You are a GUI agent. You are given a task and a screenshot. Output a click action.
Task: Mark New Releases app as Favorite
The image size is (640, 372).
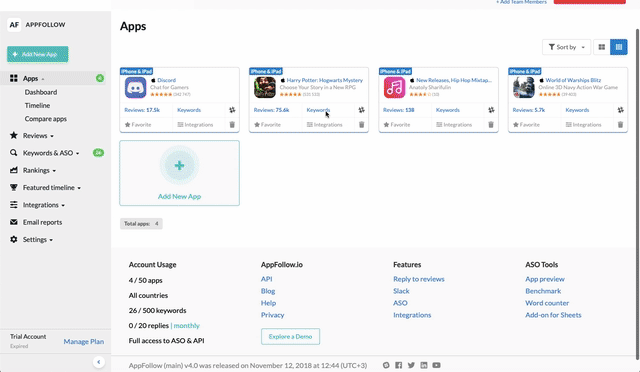tap(397, 125)
